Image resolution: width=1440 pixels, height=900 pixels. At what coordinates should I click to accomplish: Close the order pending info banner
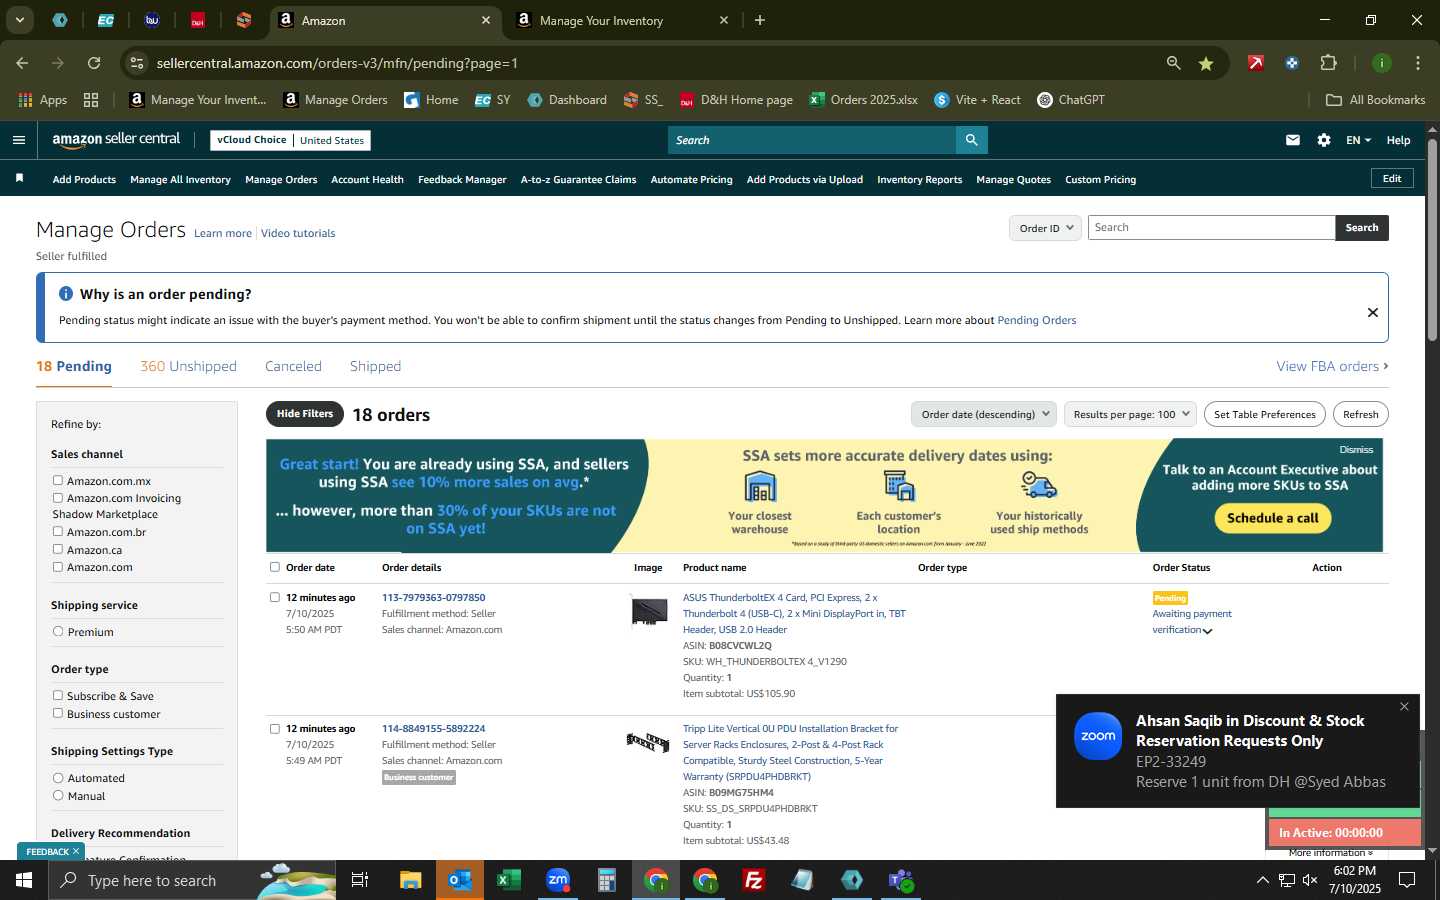point(1372,312)
